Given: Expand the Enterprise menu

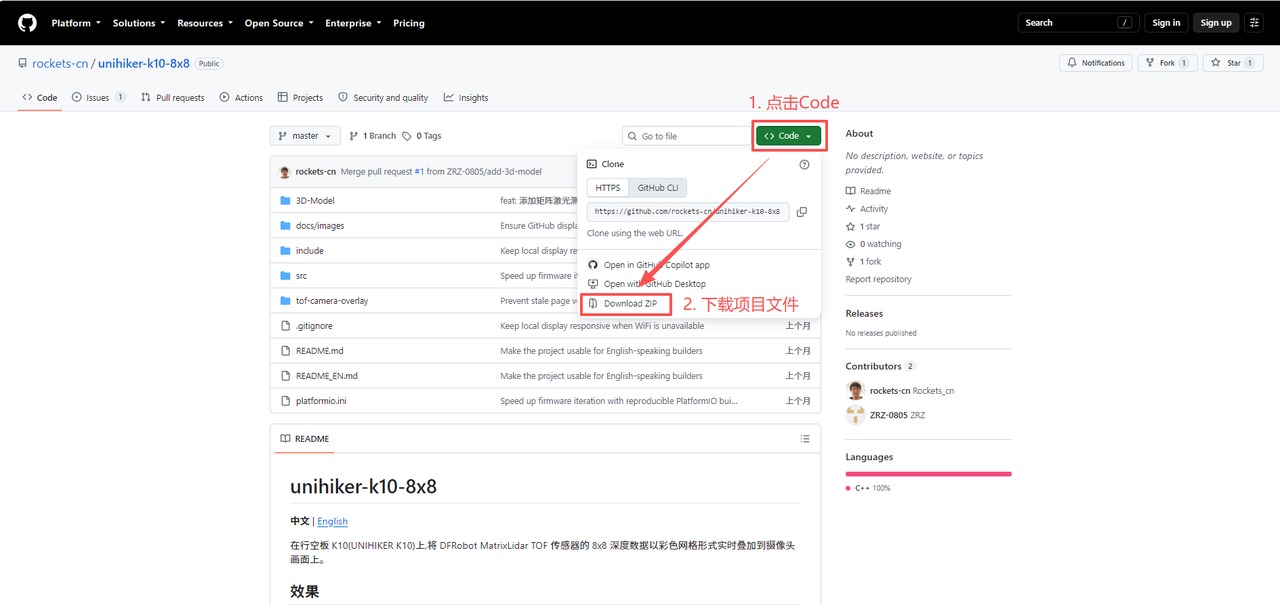Looking at the screenshot, I should click(x=353, y=23).
